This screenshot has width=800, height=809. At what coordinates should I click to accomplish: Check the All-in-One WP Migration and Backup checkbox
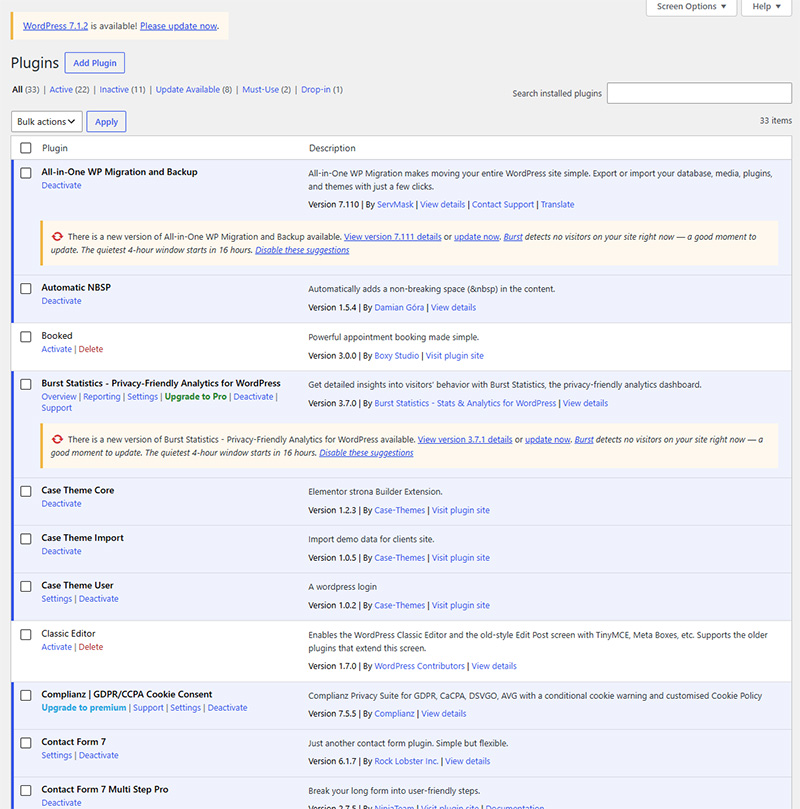[x=26, y=173]
